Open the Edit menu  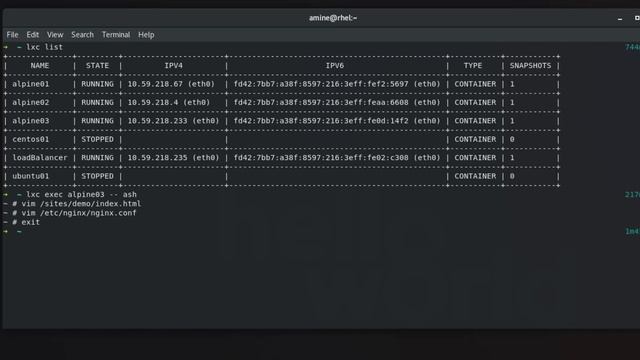coord(33,35)
